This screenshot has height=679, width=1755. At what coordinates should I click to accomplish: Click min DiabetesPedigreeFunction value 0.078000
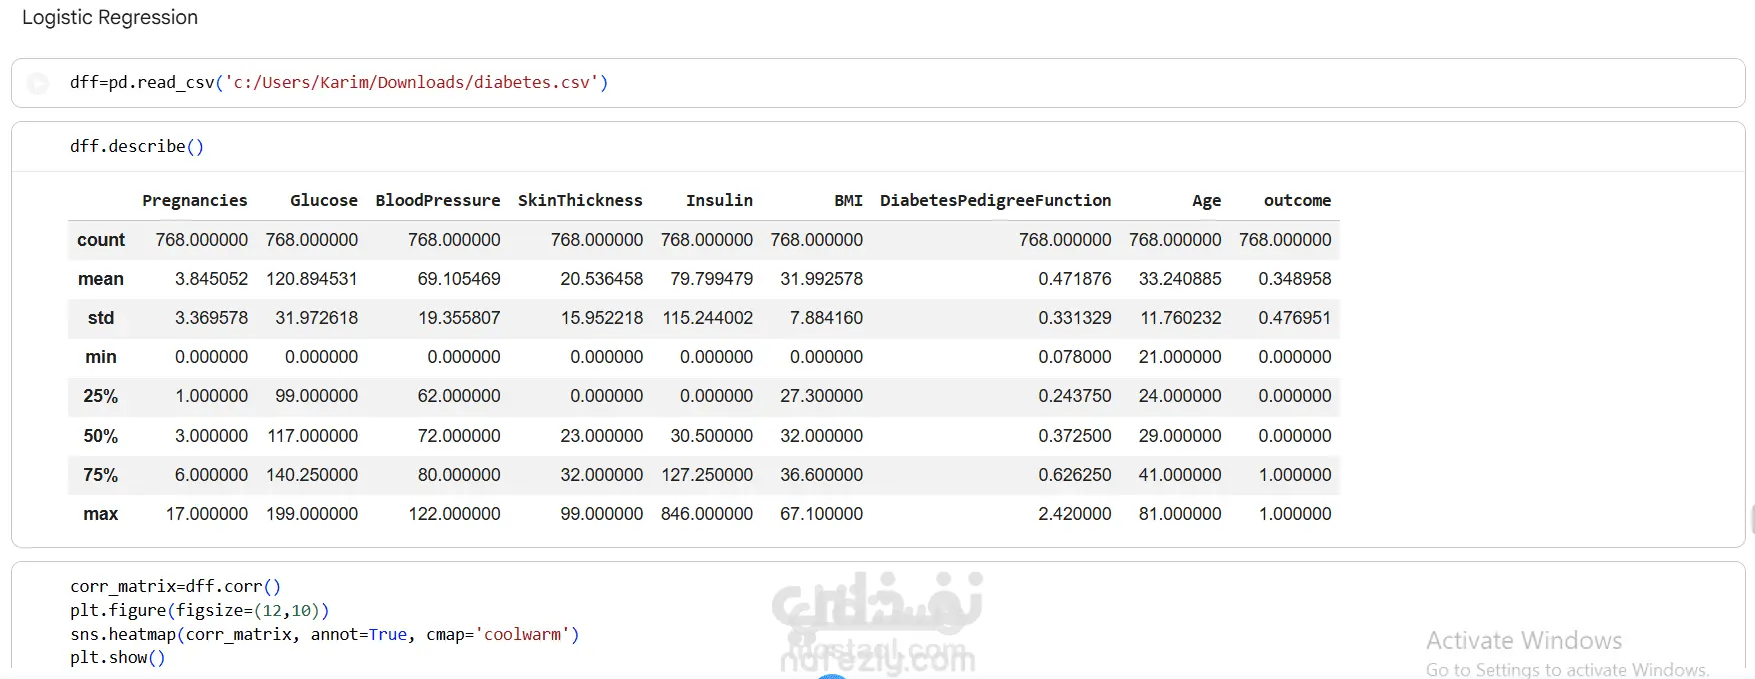tap(1075, 357)
